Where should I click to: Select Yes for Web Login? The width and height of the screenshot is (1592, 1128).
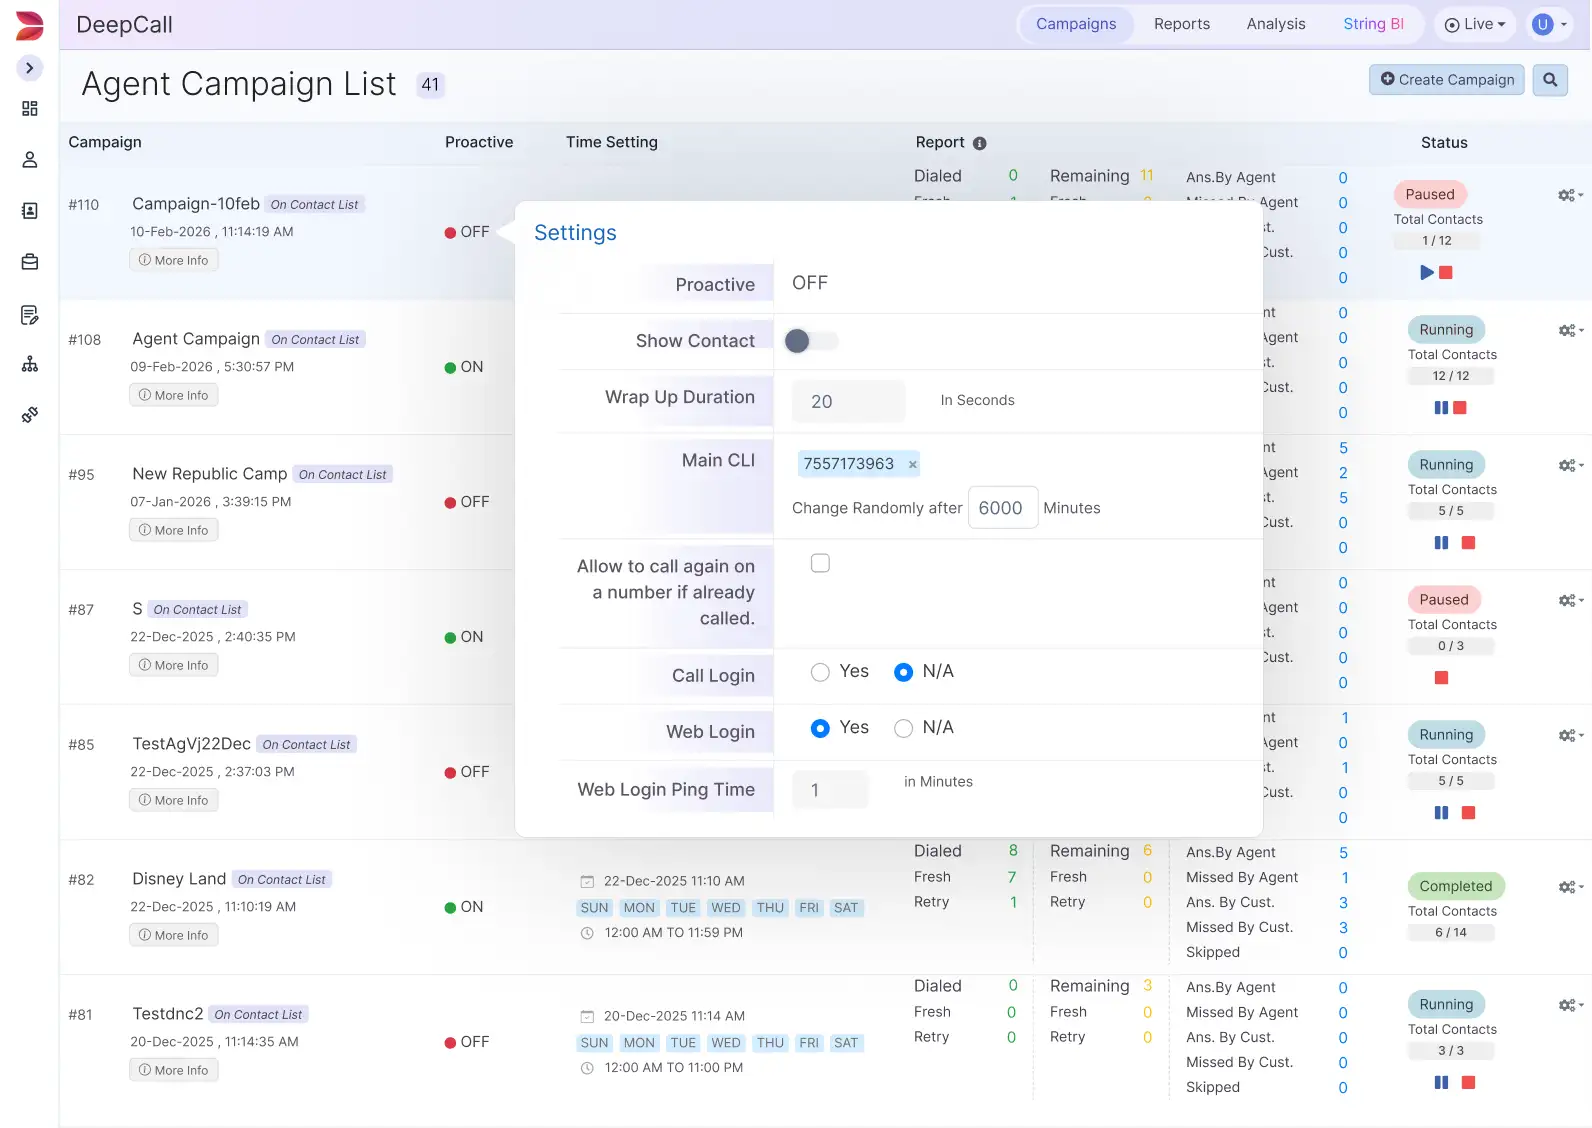(x=820, y=728)
